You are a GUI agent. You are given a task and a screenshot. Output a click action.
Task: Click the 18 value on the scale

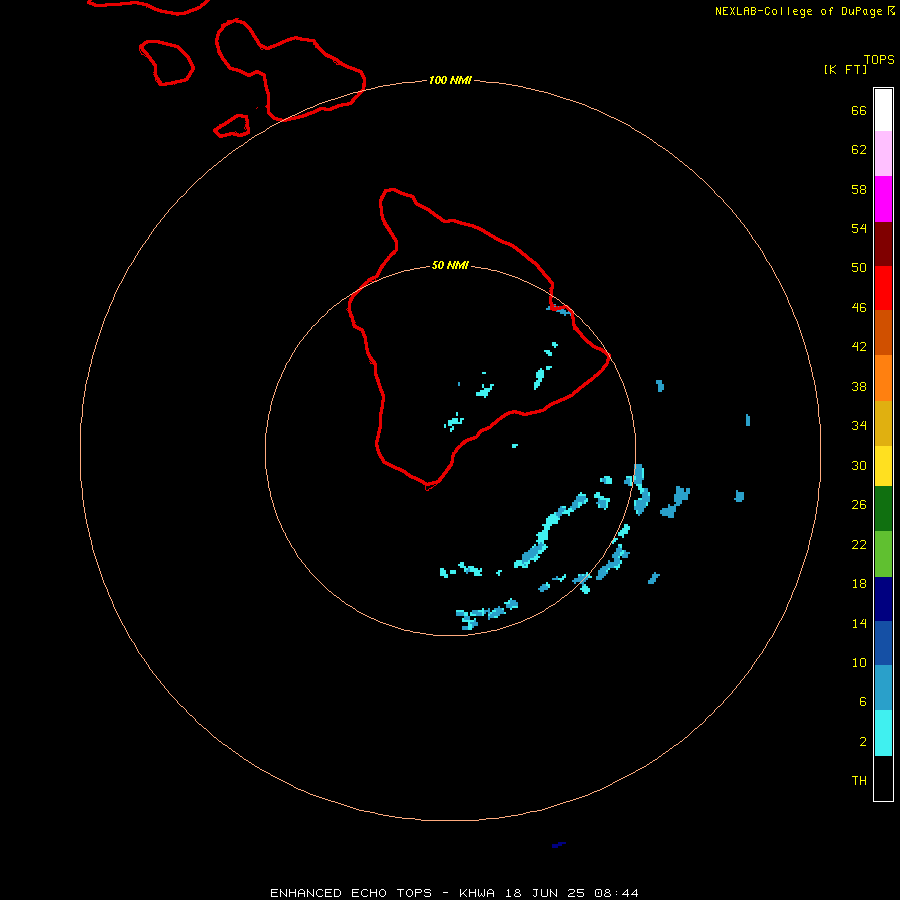coord(859,584)
